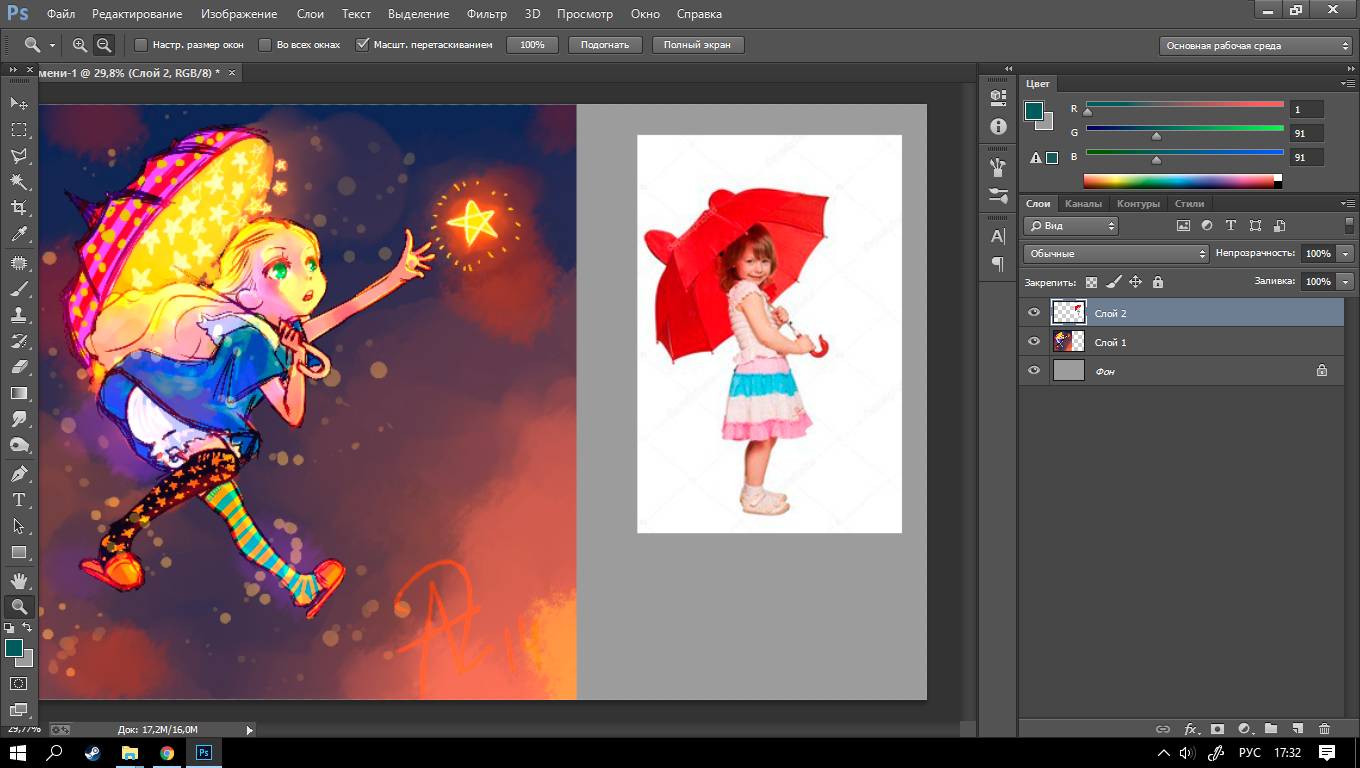The image size is (1360, 768).
Task: Select the Rectangle shape tool
Action: 19,551
